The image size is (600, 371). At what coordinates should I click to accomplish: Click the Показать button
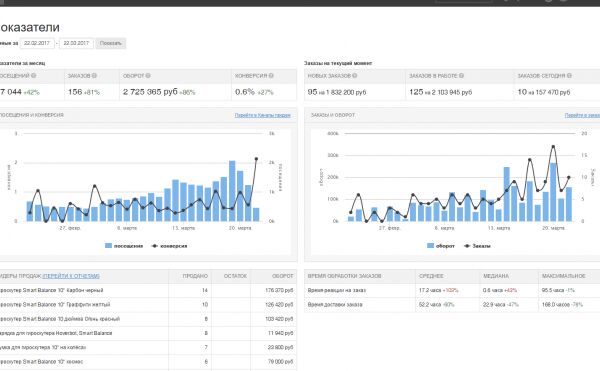tap(111, 43)
